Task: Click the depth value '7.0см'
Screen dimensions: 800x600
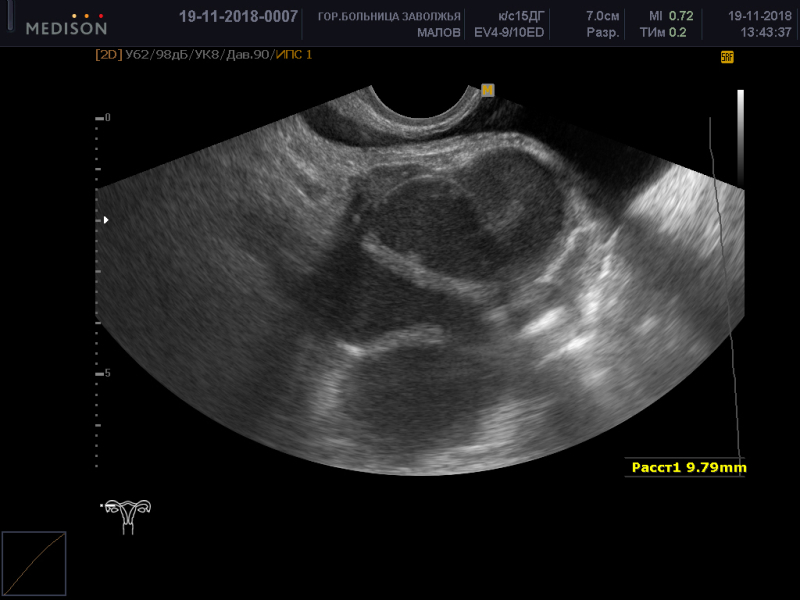Action: [603, 16]
